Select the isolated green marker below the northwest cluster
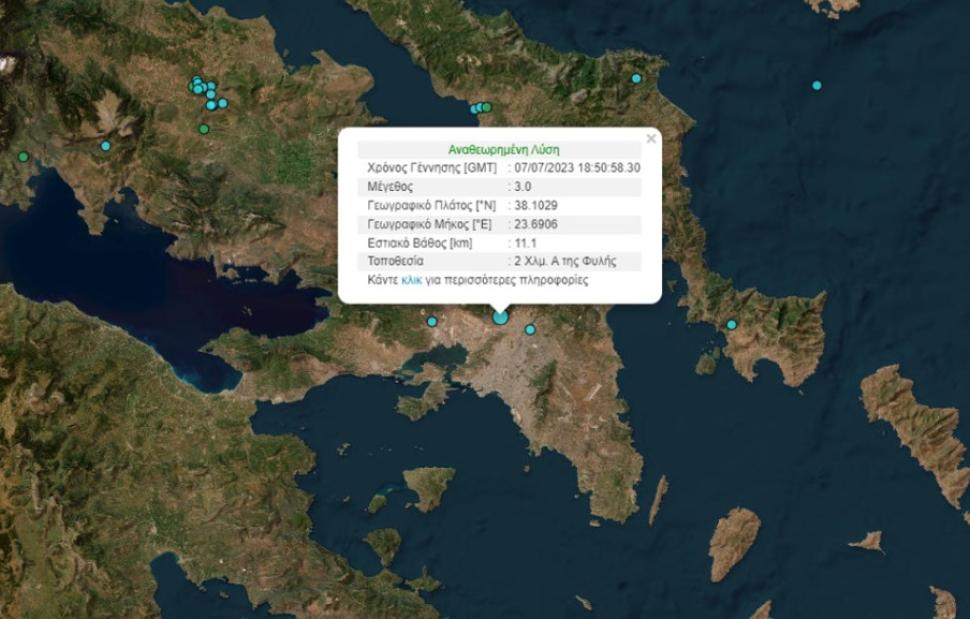Screen dimensions: 970x619 [x=204, y=129]
